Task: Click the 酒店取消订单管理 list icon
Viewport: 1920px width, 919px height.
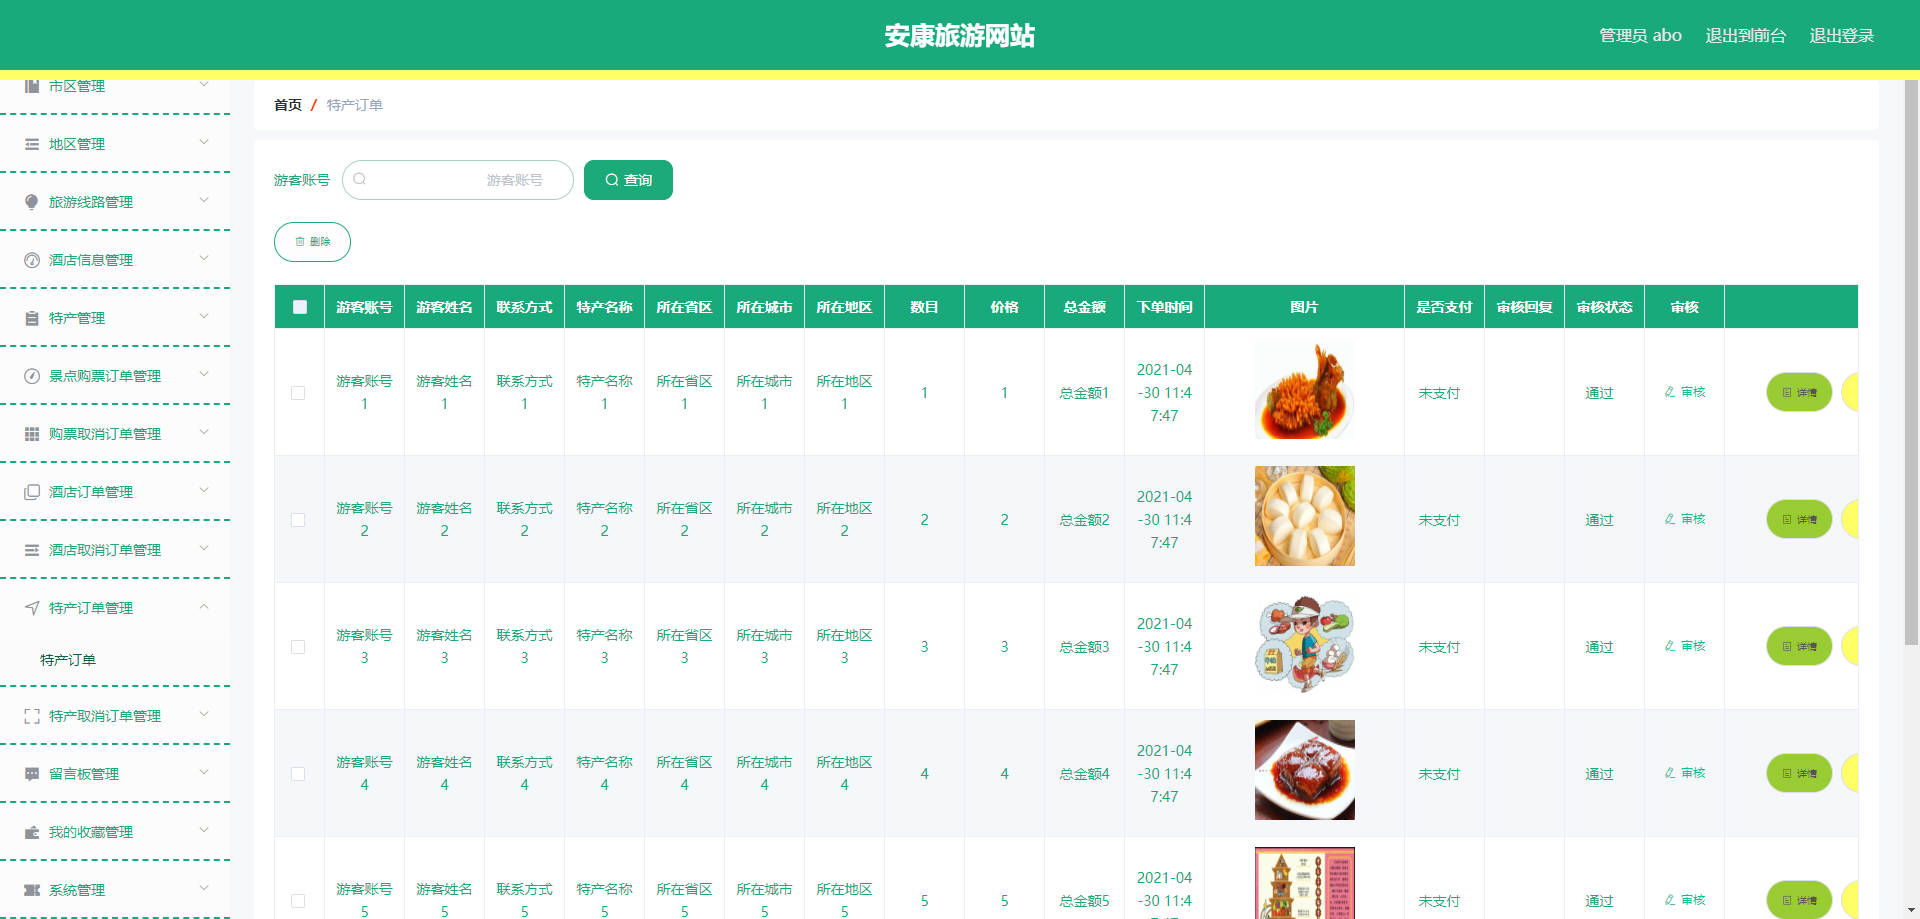Action: coord(32,550)
